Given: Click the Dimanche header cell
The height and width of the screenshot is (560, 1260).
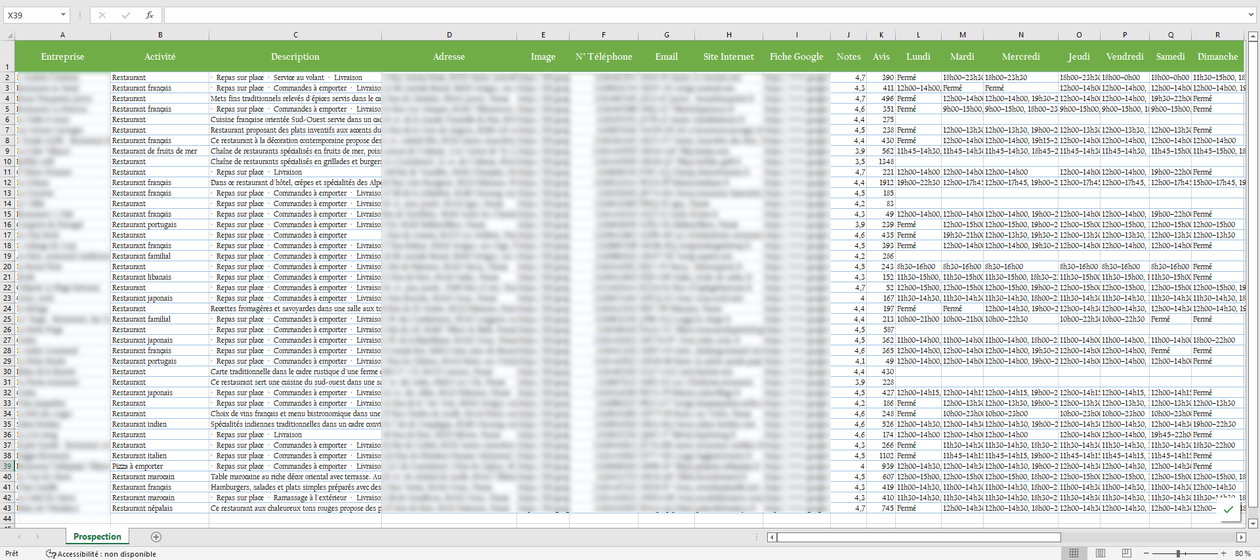Looking at the screenshot, I should click(1218, 57).
